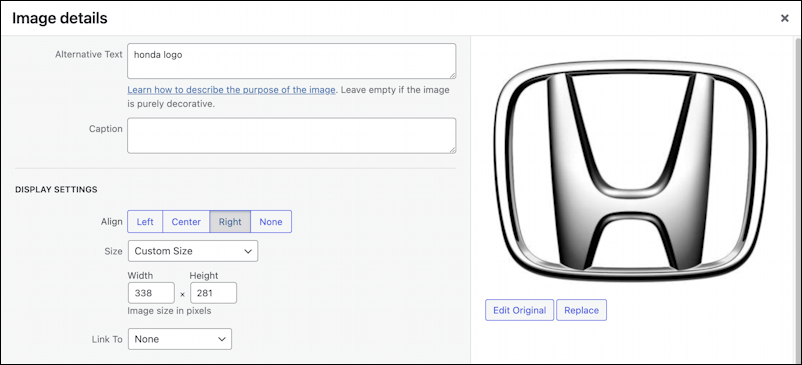Screen dimensions: 802x365
Task: Click the Caption label
Action: [x=106, y=129]
